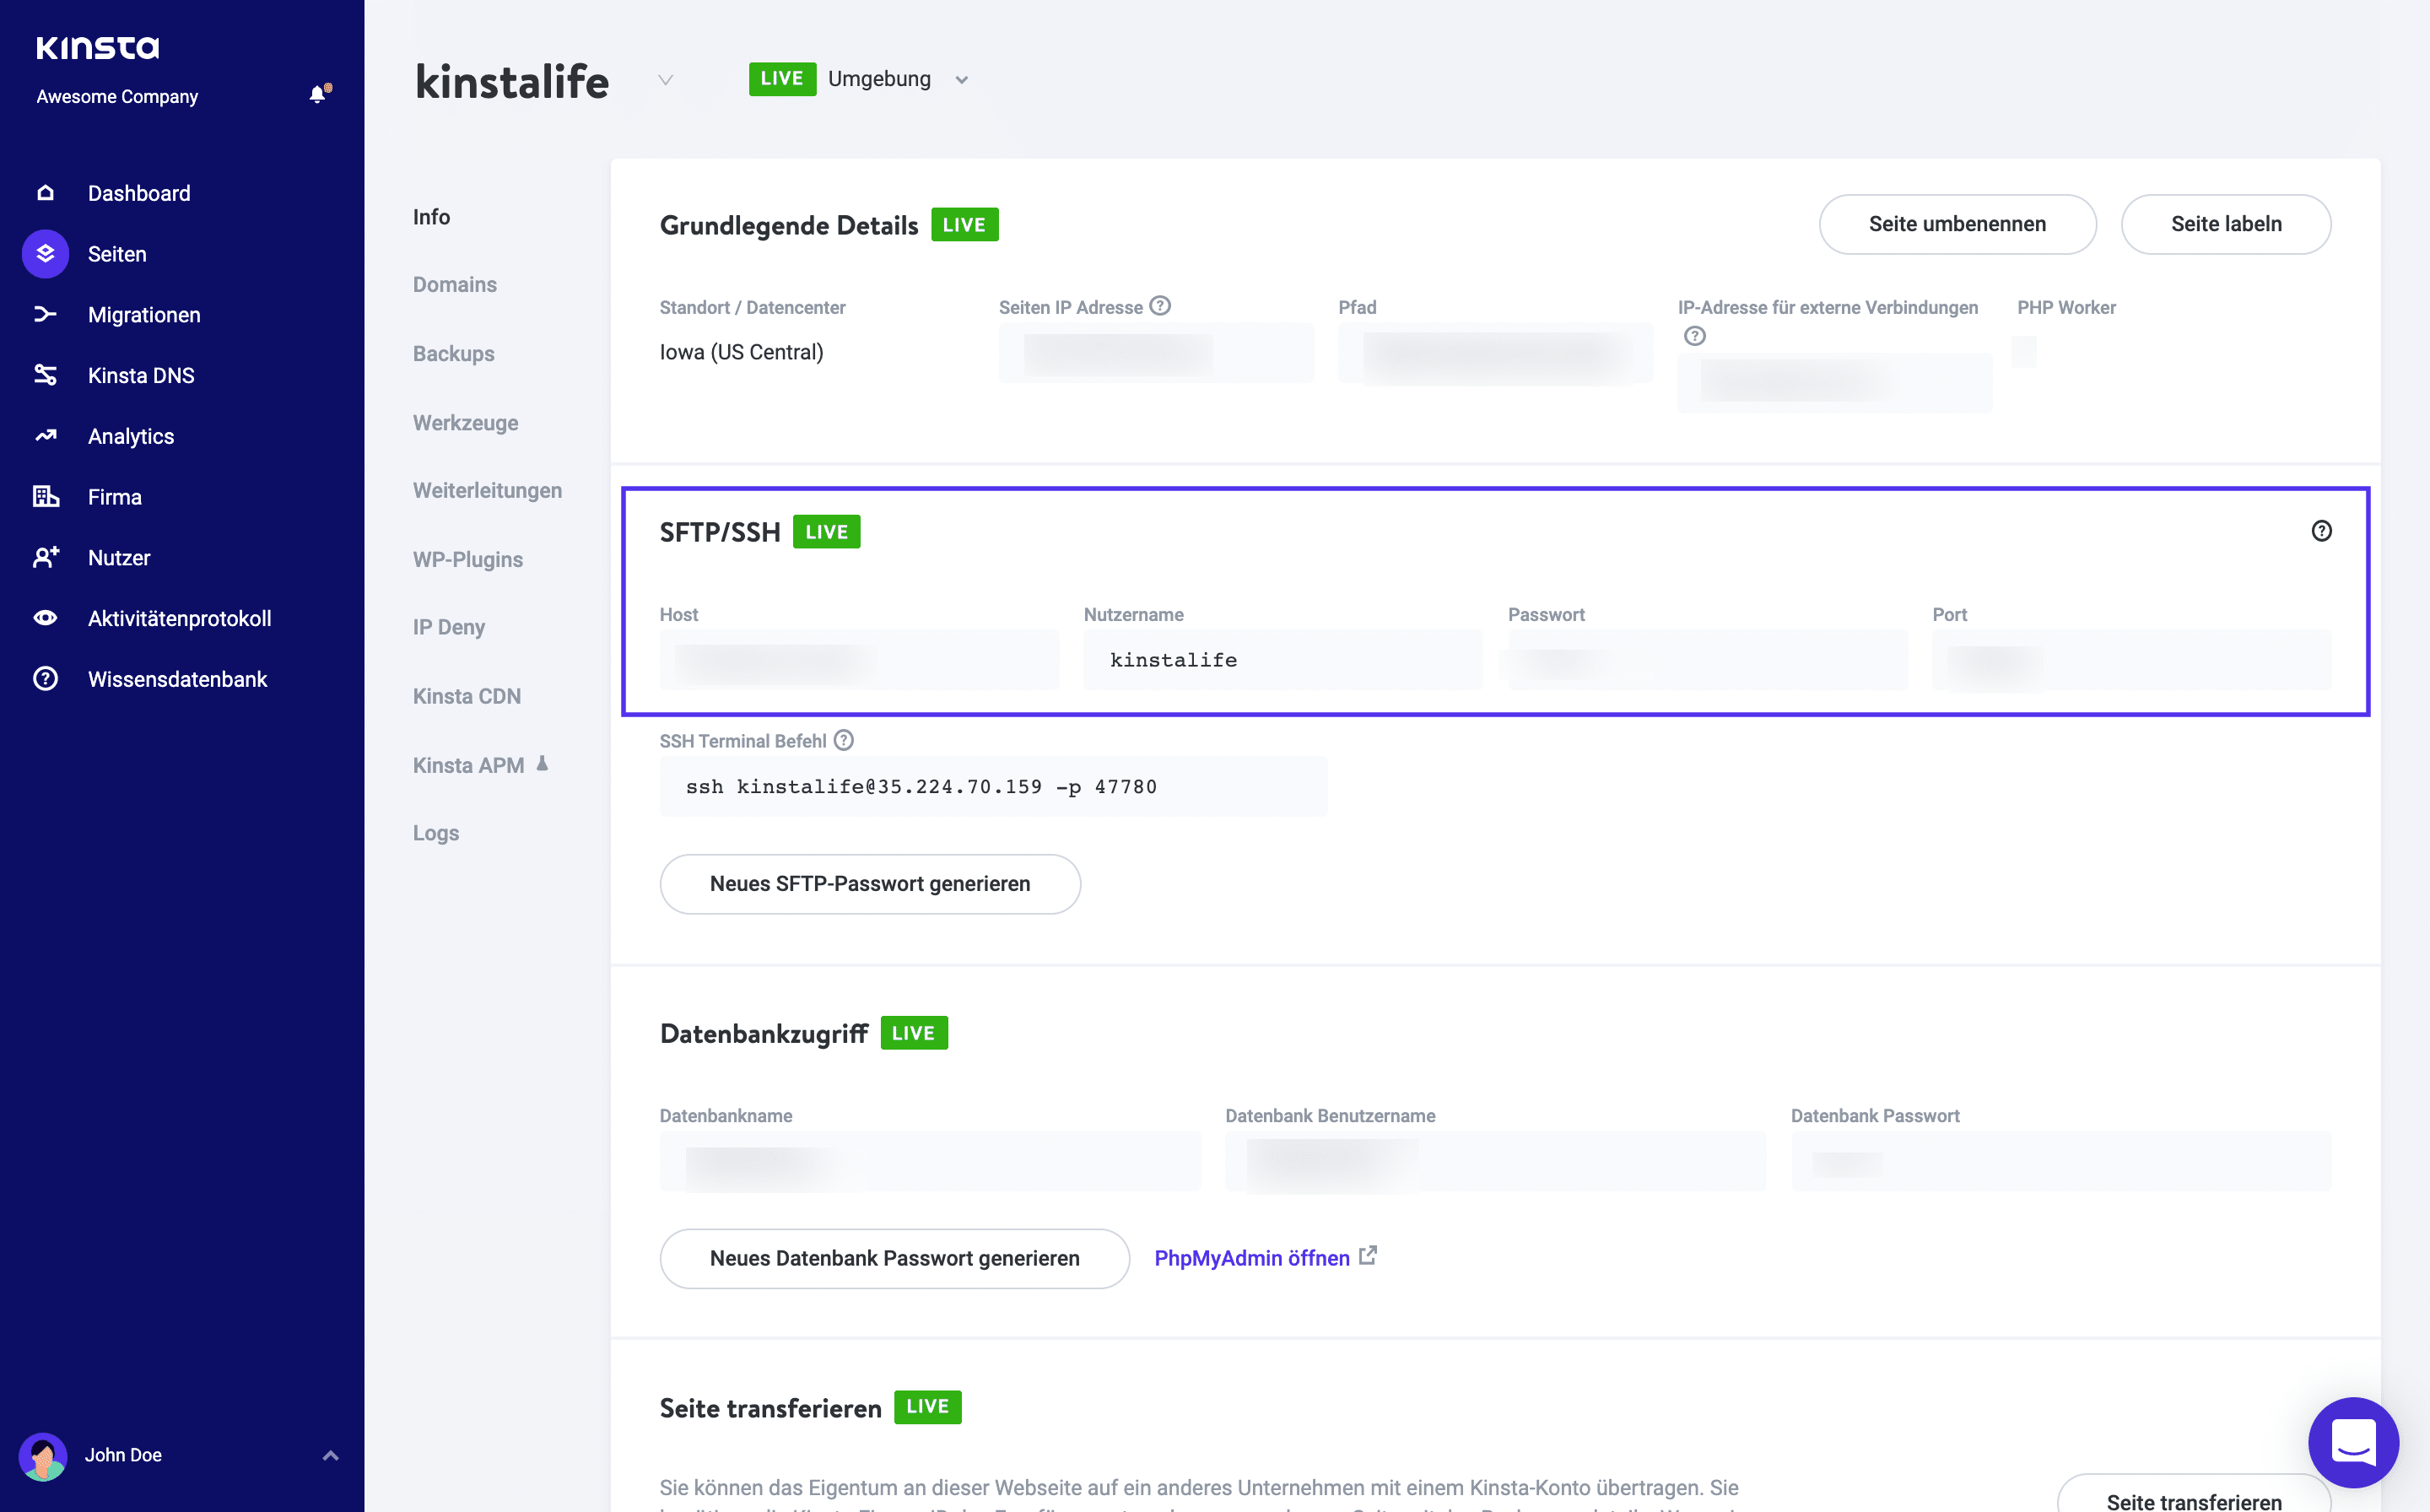Open the Analytics section
The width and height of the screenshot is (2430, 1512).
coord(131,436)
